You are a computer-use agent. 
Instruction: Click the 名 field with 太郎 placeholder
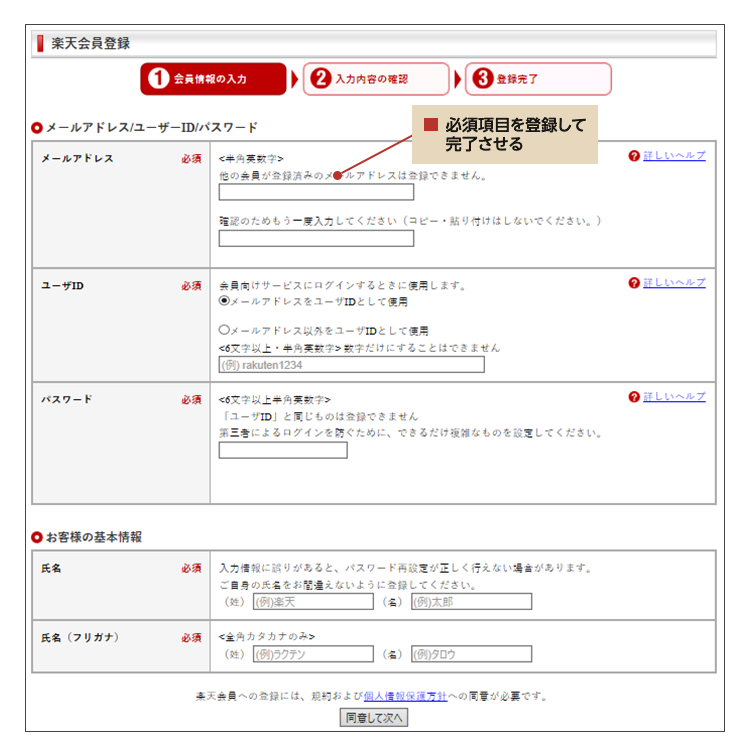coord(472,601)
